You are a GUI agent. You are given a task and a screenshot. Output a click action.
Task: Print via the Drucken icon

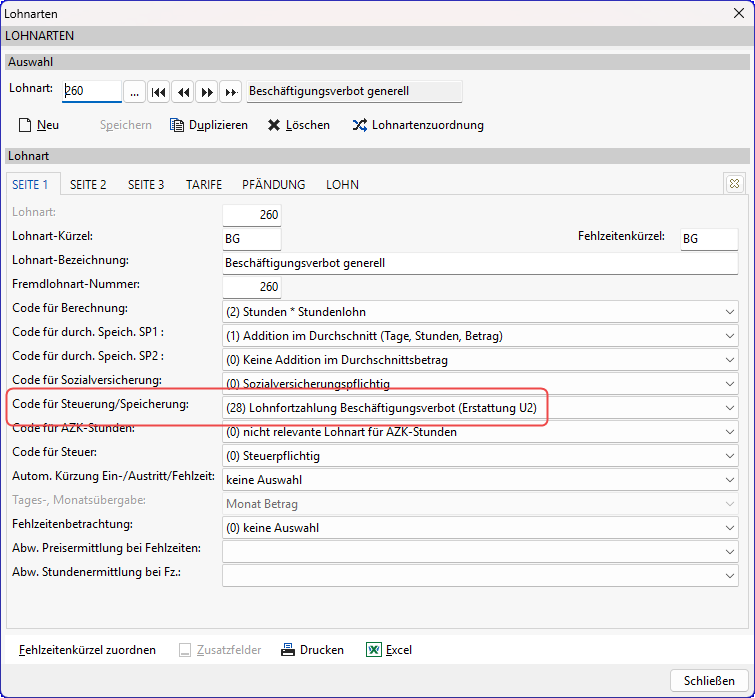(288, 650)
